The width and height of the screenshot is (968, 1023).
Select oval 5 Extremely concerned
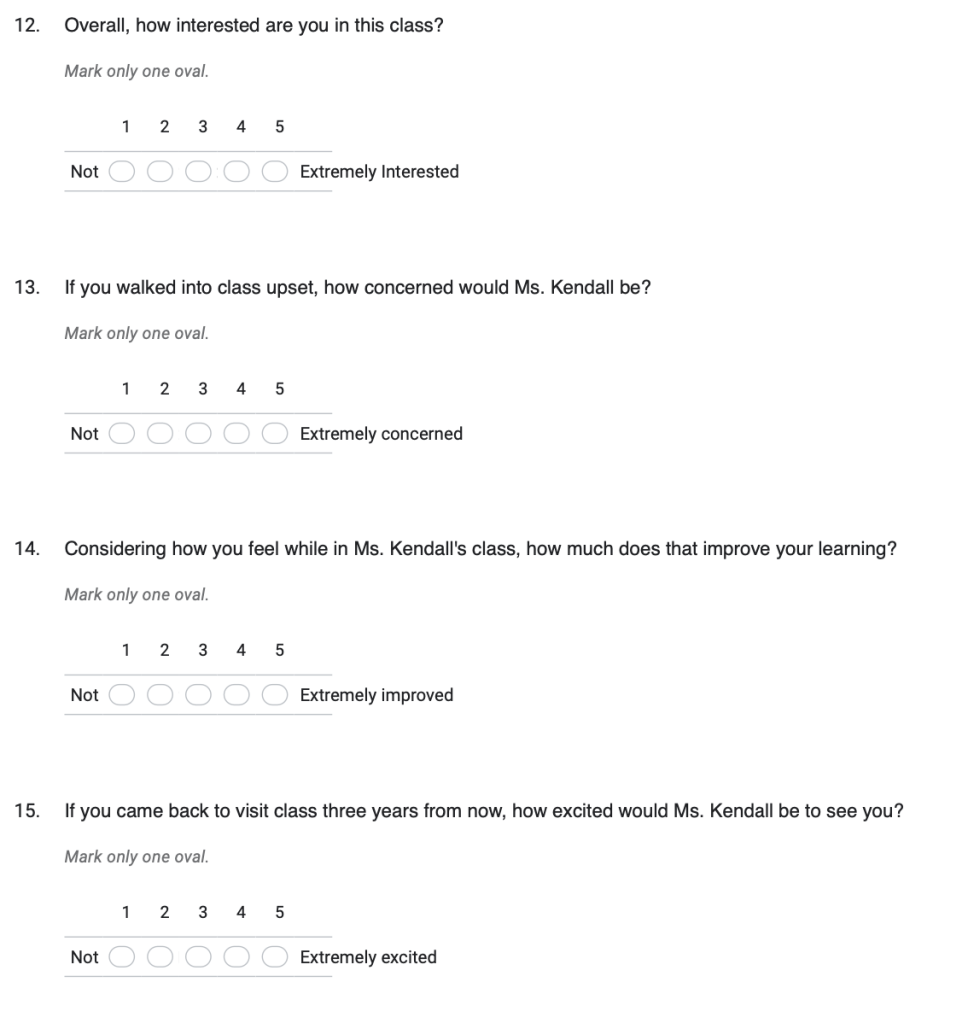coord(276,434)
